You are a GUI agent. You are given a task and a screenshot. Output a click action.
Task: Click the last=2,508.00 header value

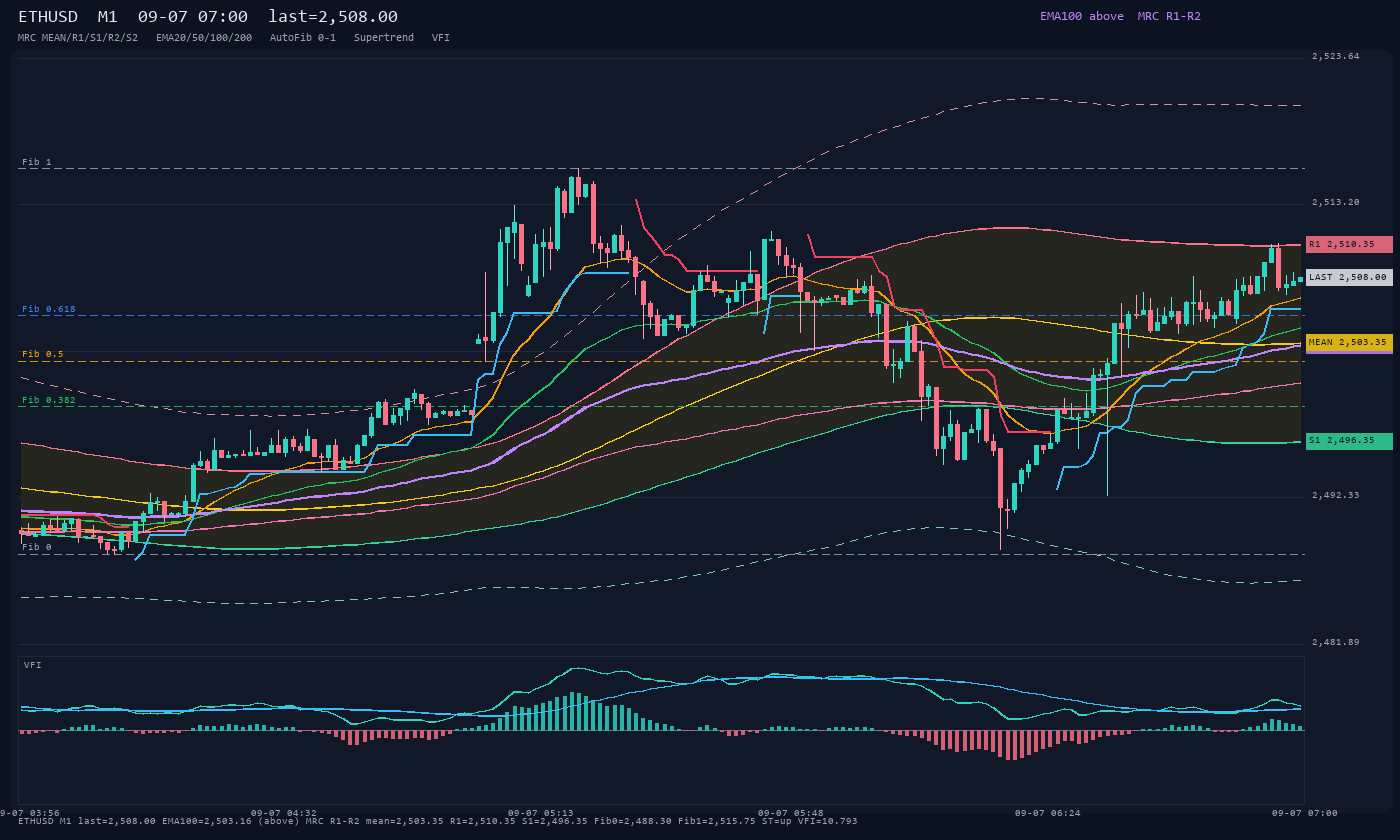tap(333, 17)
